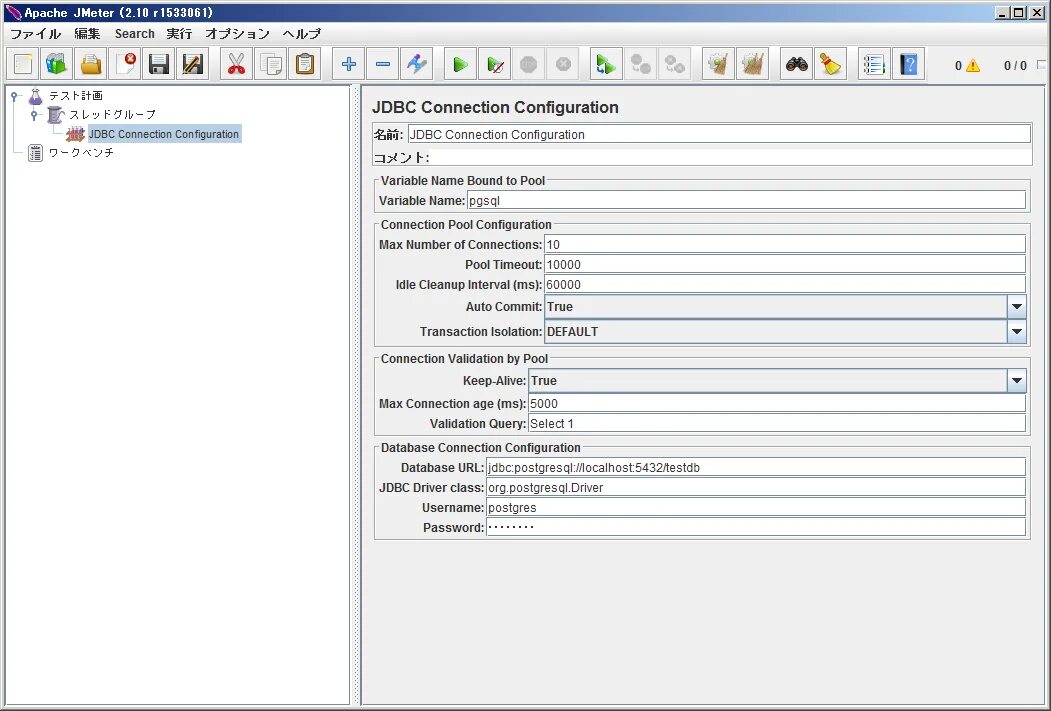This screenshot has width=1051, height=711.
Task: Open the Search menu
Action: tap(134, 34)
